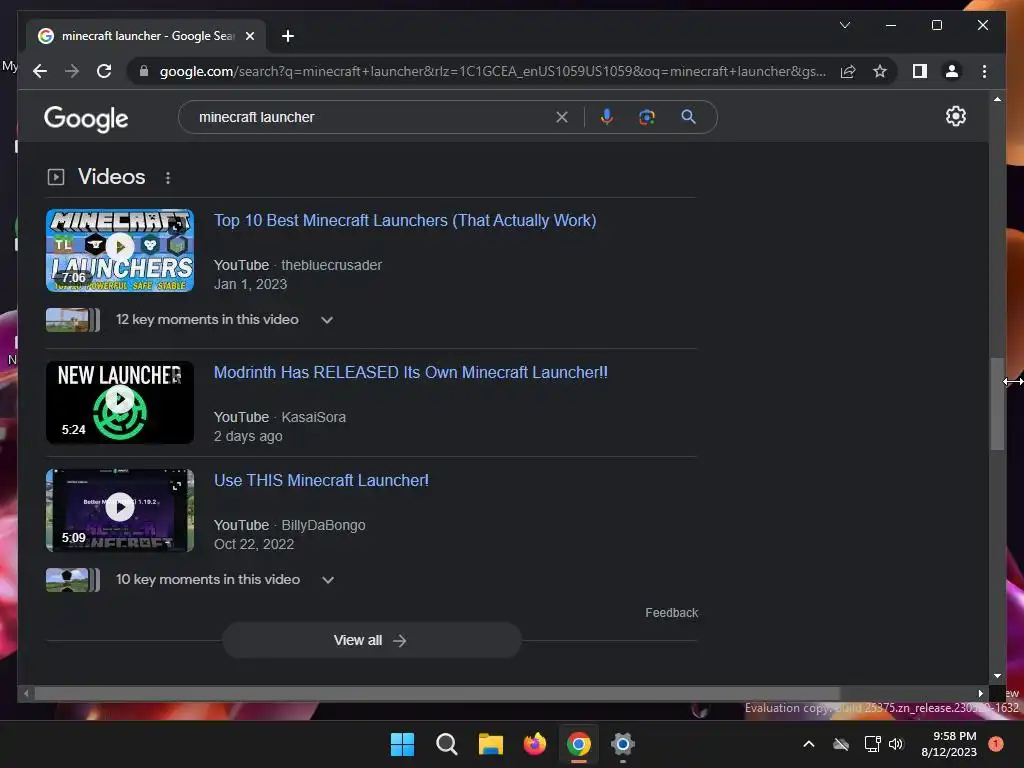
Task: Expand 10 key moments in this video
Action: (328, 580)
